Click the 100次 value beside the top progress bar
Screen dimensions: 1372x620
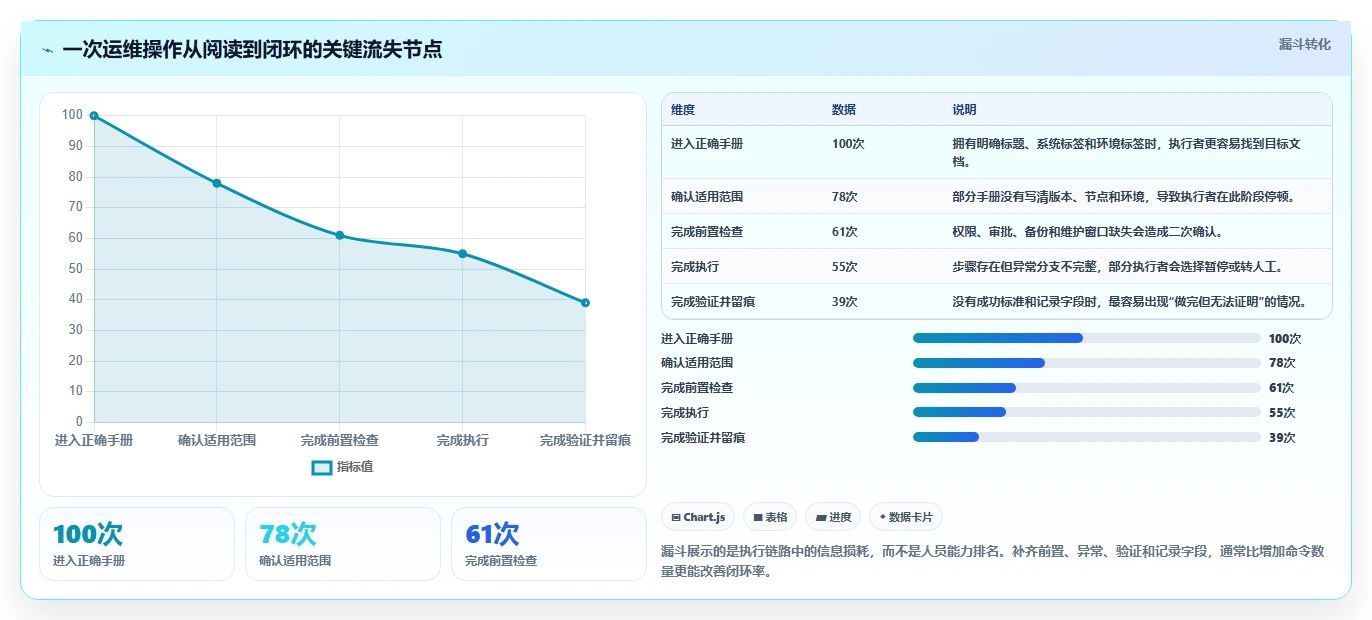[x=1285, y=339]
